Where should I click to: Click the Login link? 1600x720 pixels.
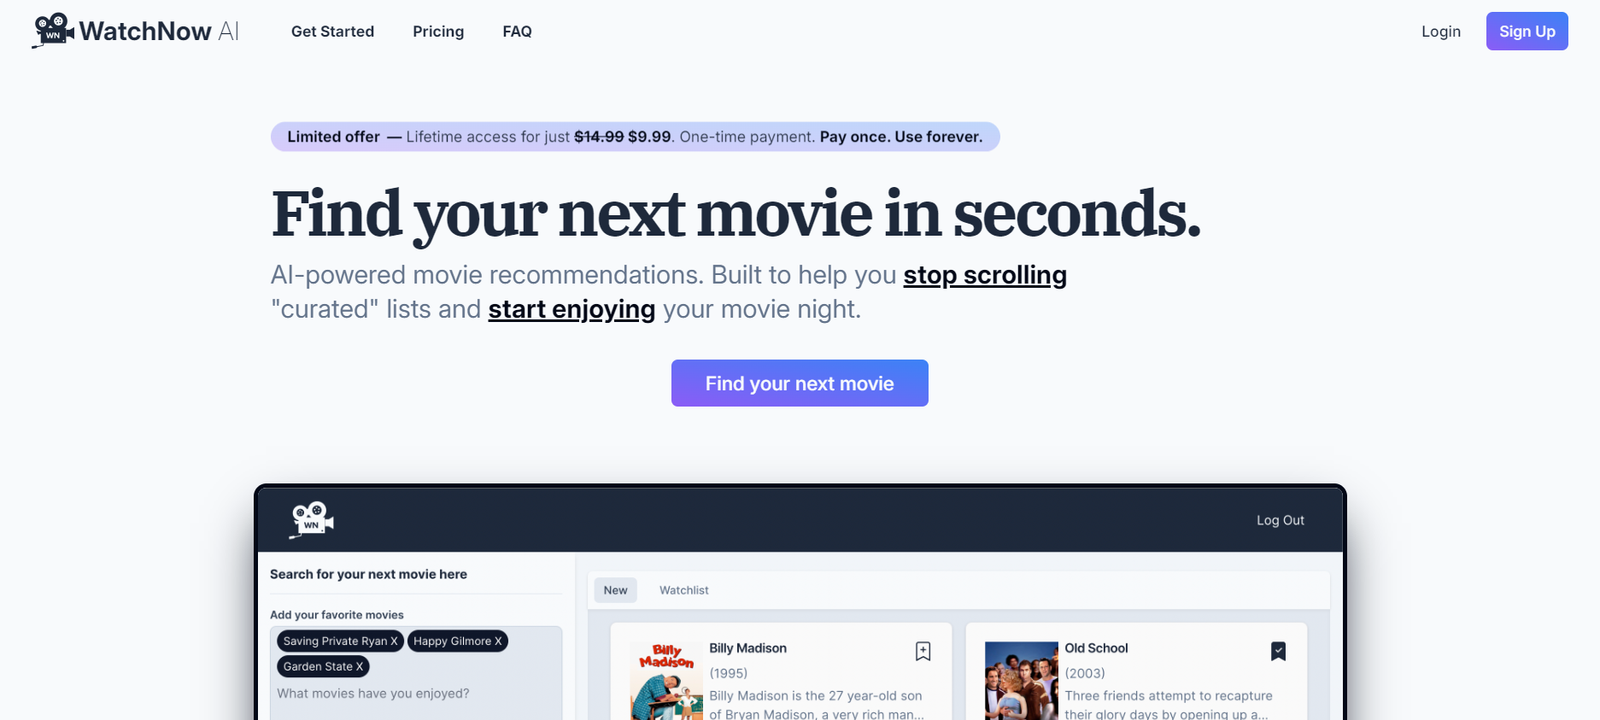point(1440,32)
